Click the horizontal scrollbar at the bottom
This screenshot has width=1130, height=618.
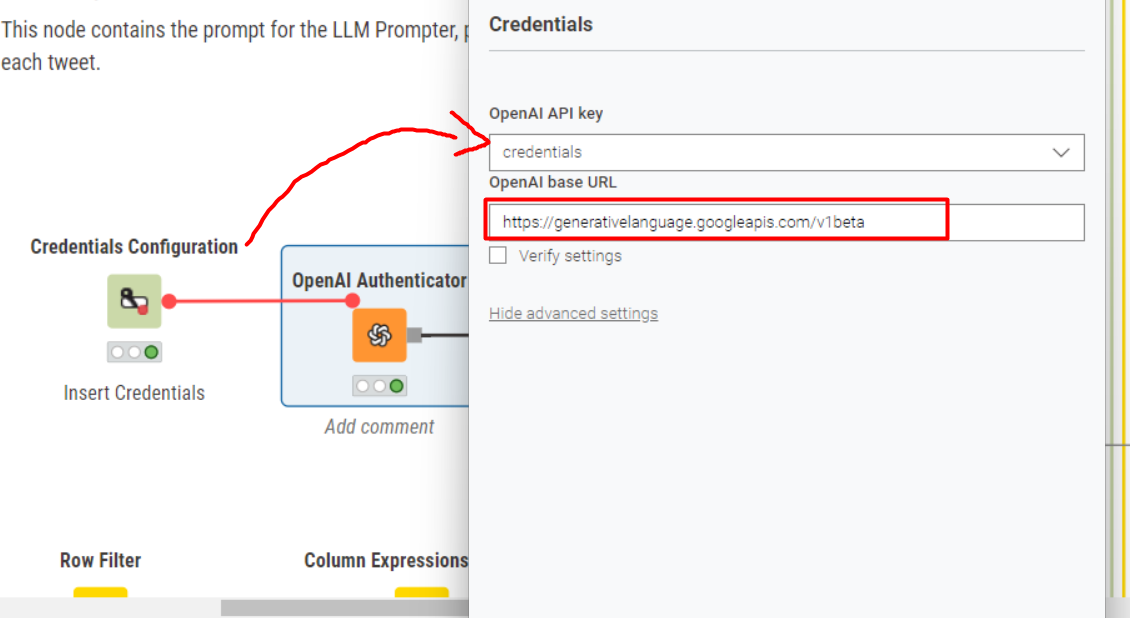(344, 608)
